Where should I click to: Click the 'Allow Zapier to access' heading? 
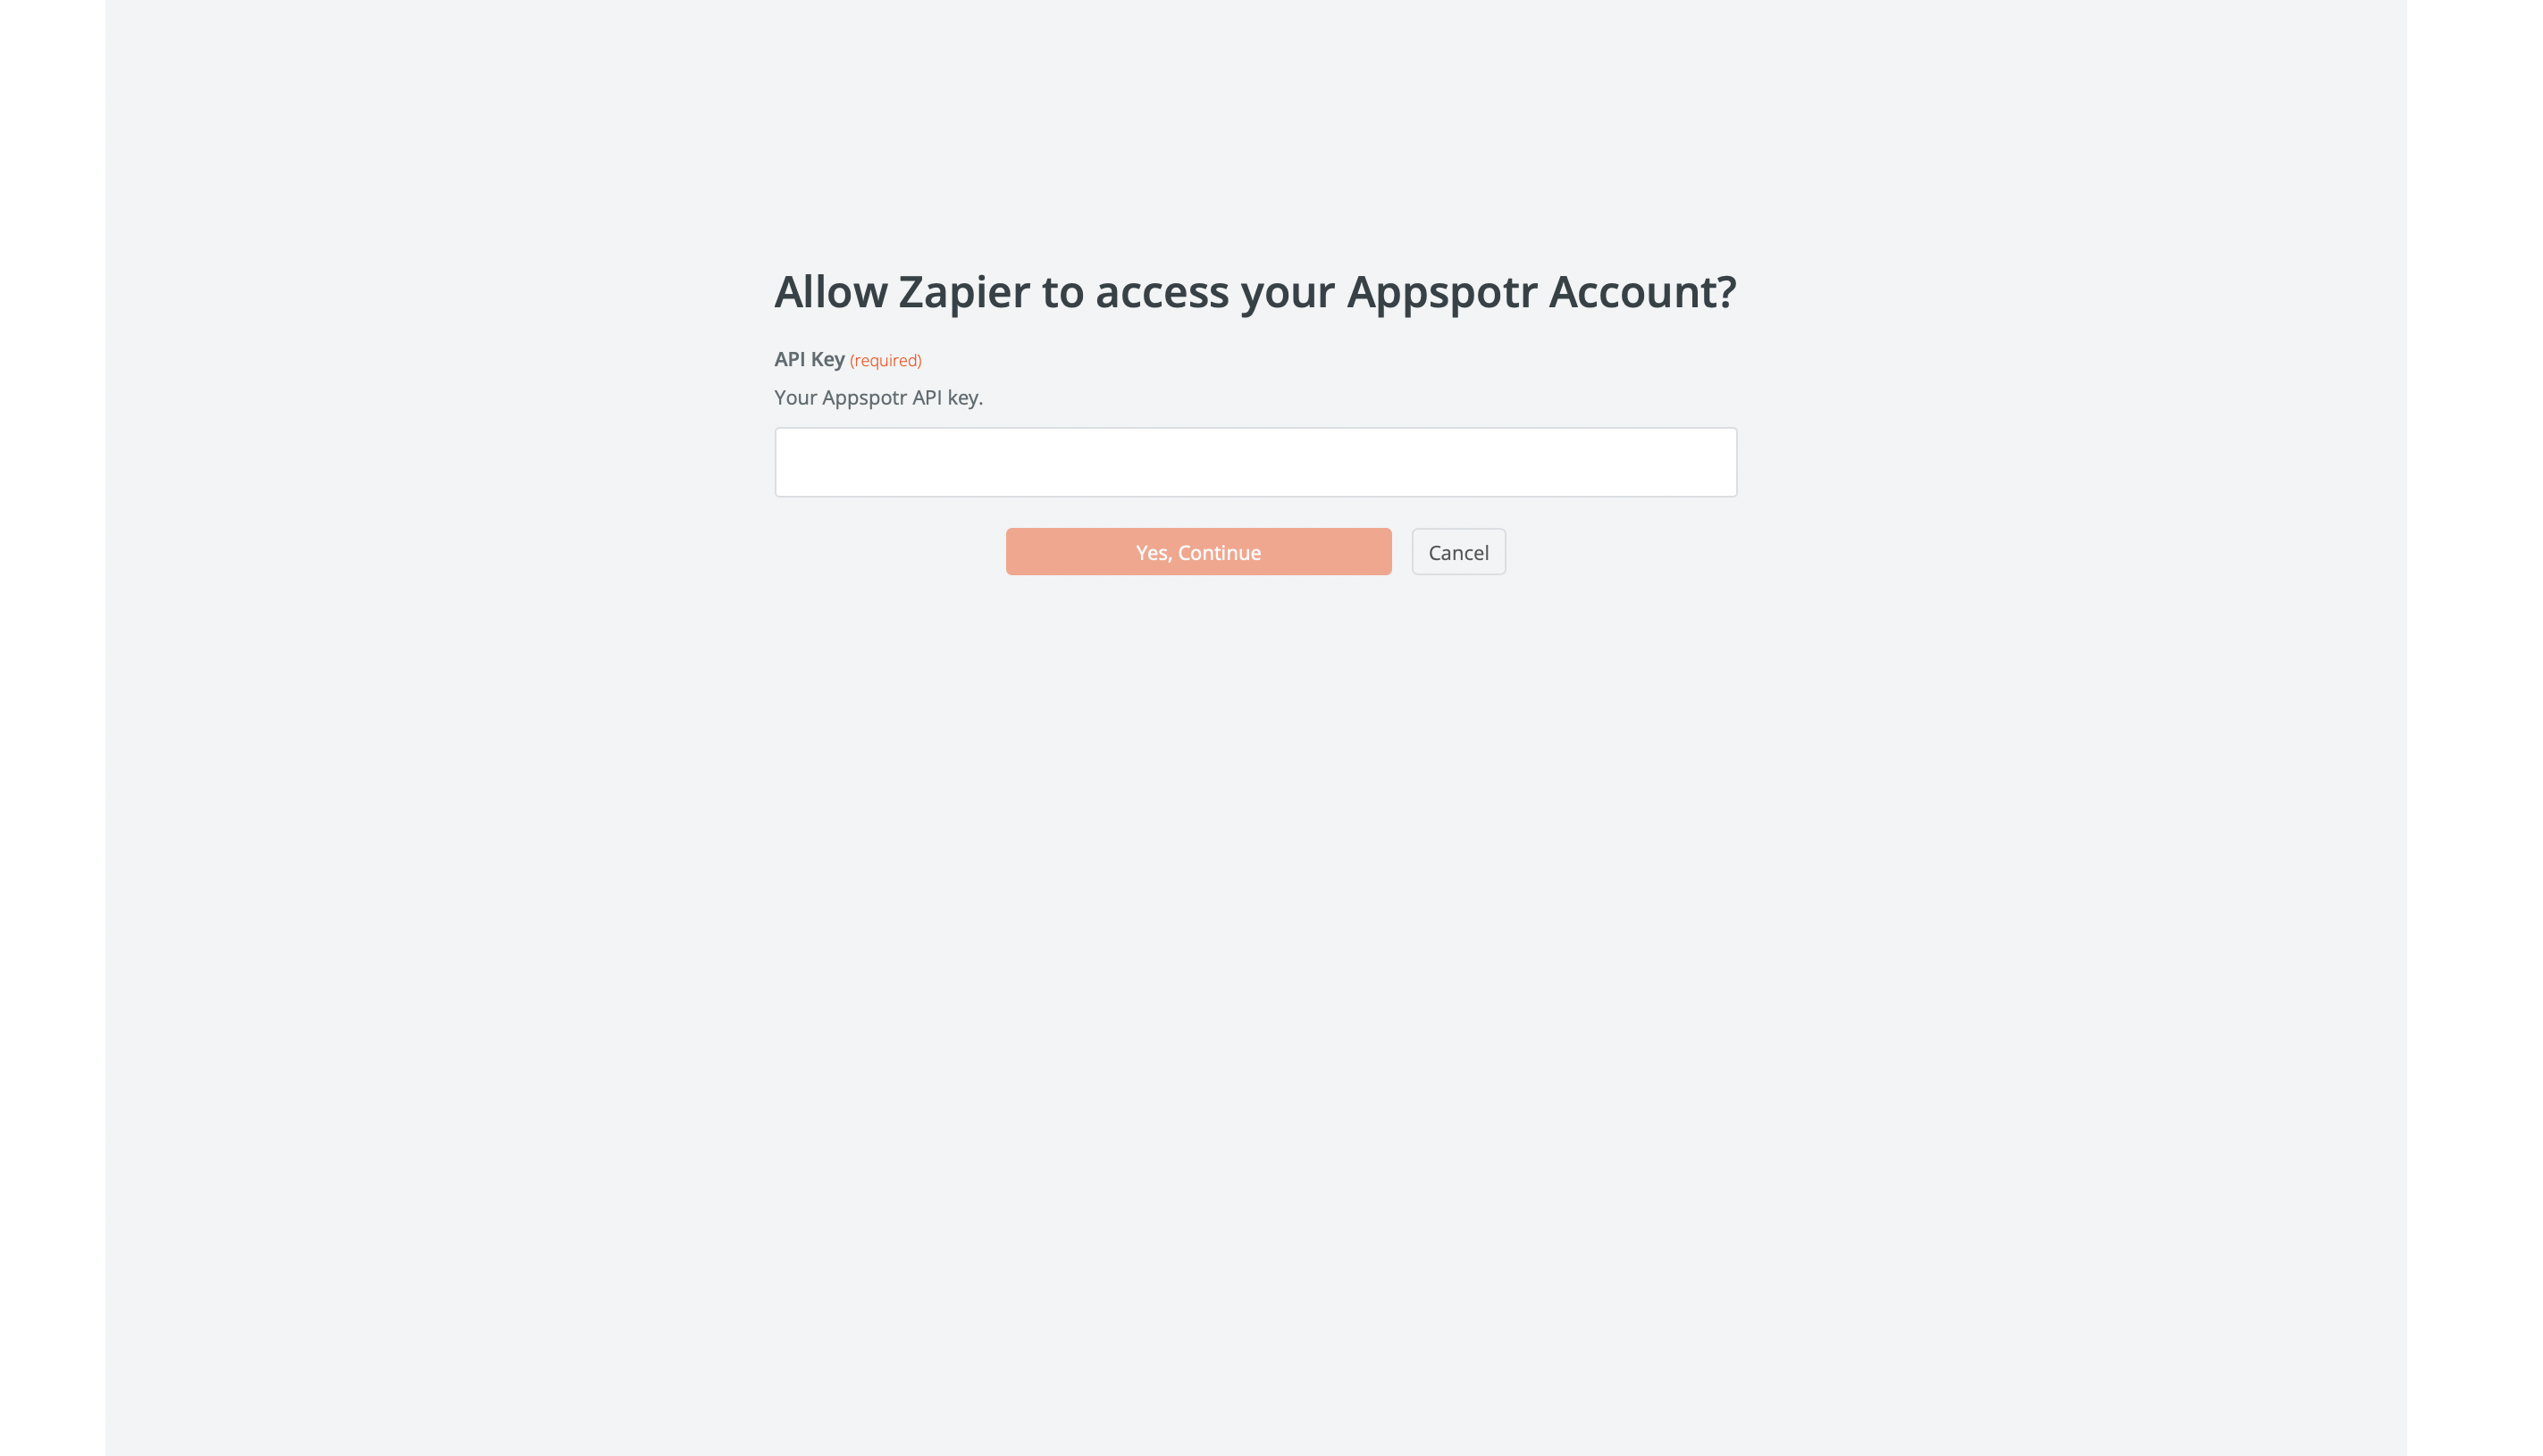(1255, 292)
